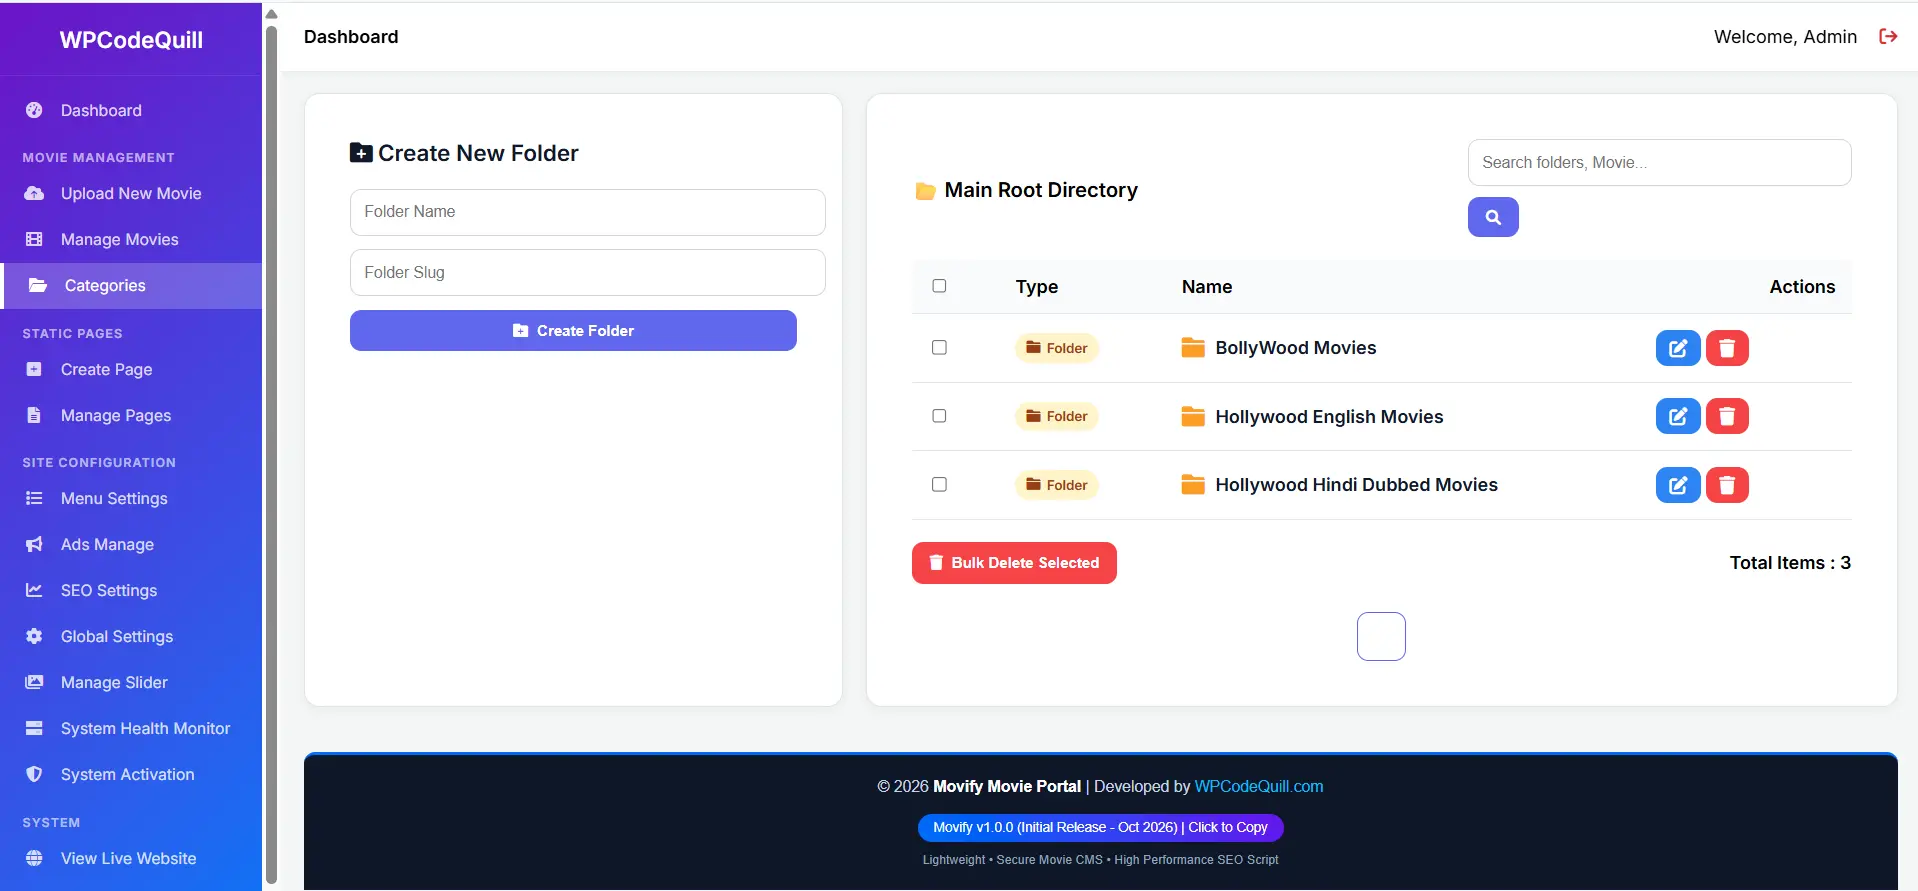Viewport: 1918px width, 891px height.
Task: Click the Ads Manage megaphone icon
Action: tap(34, 544)
